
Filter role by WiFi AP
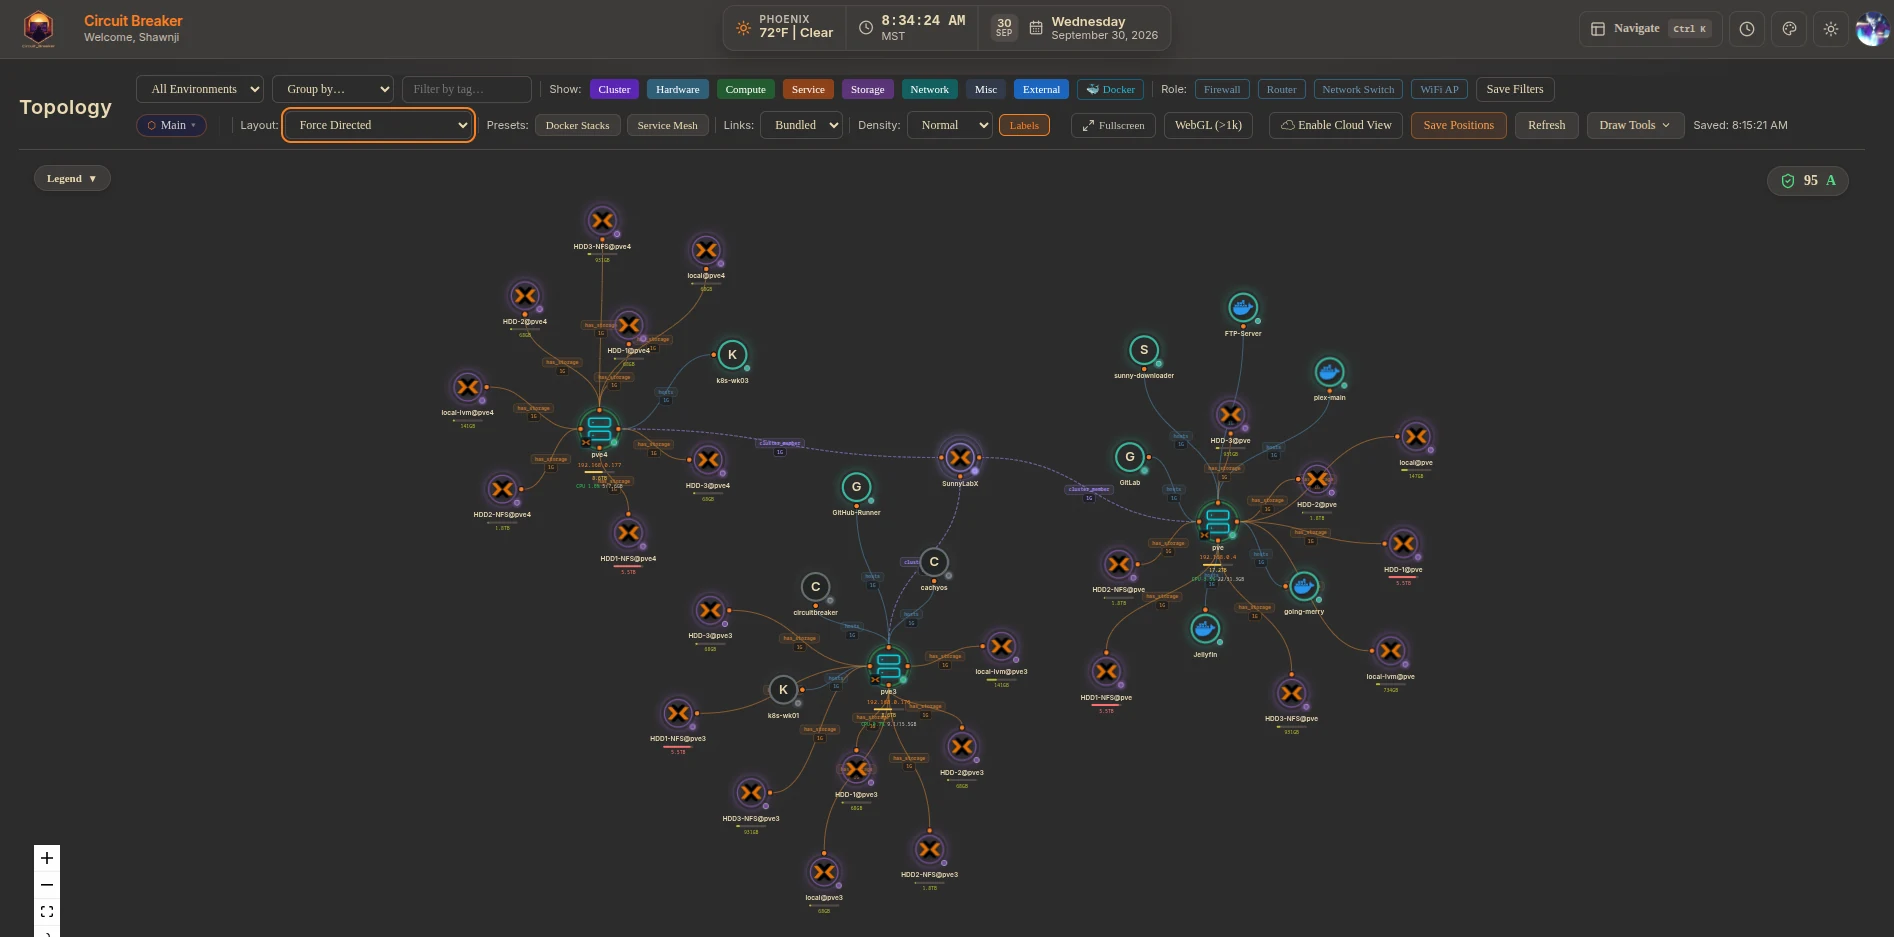(x=1439, y=89)
